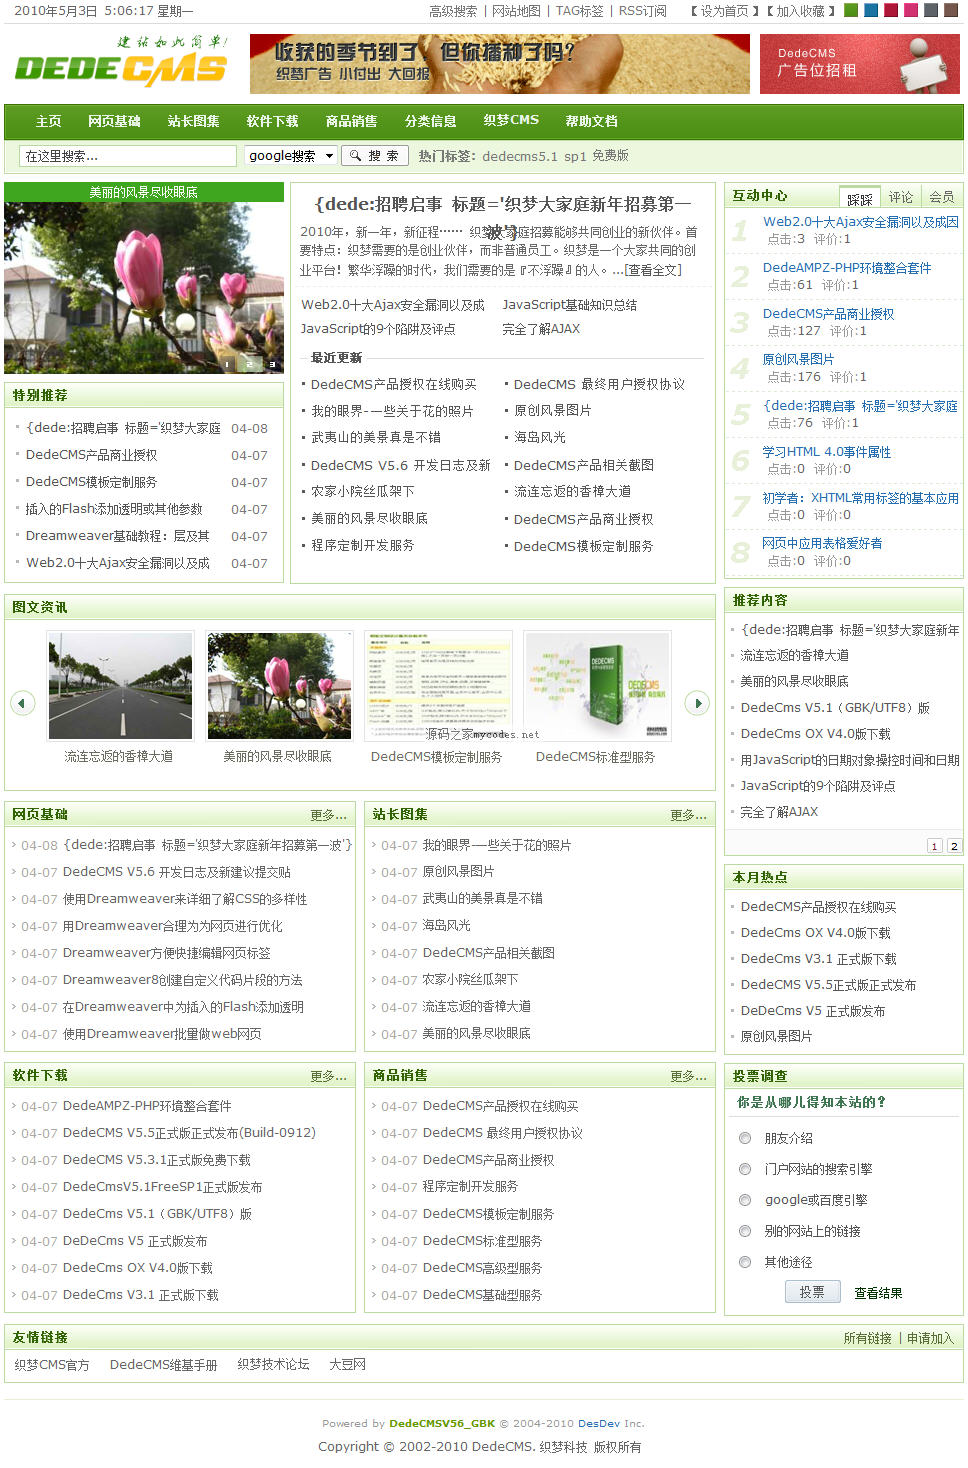The image size is (968, 1468).
Task: Open 织梦CMS in the navigation bar
Action: (511, 121)
